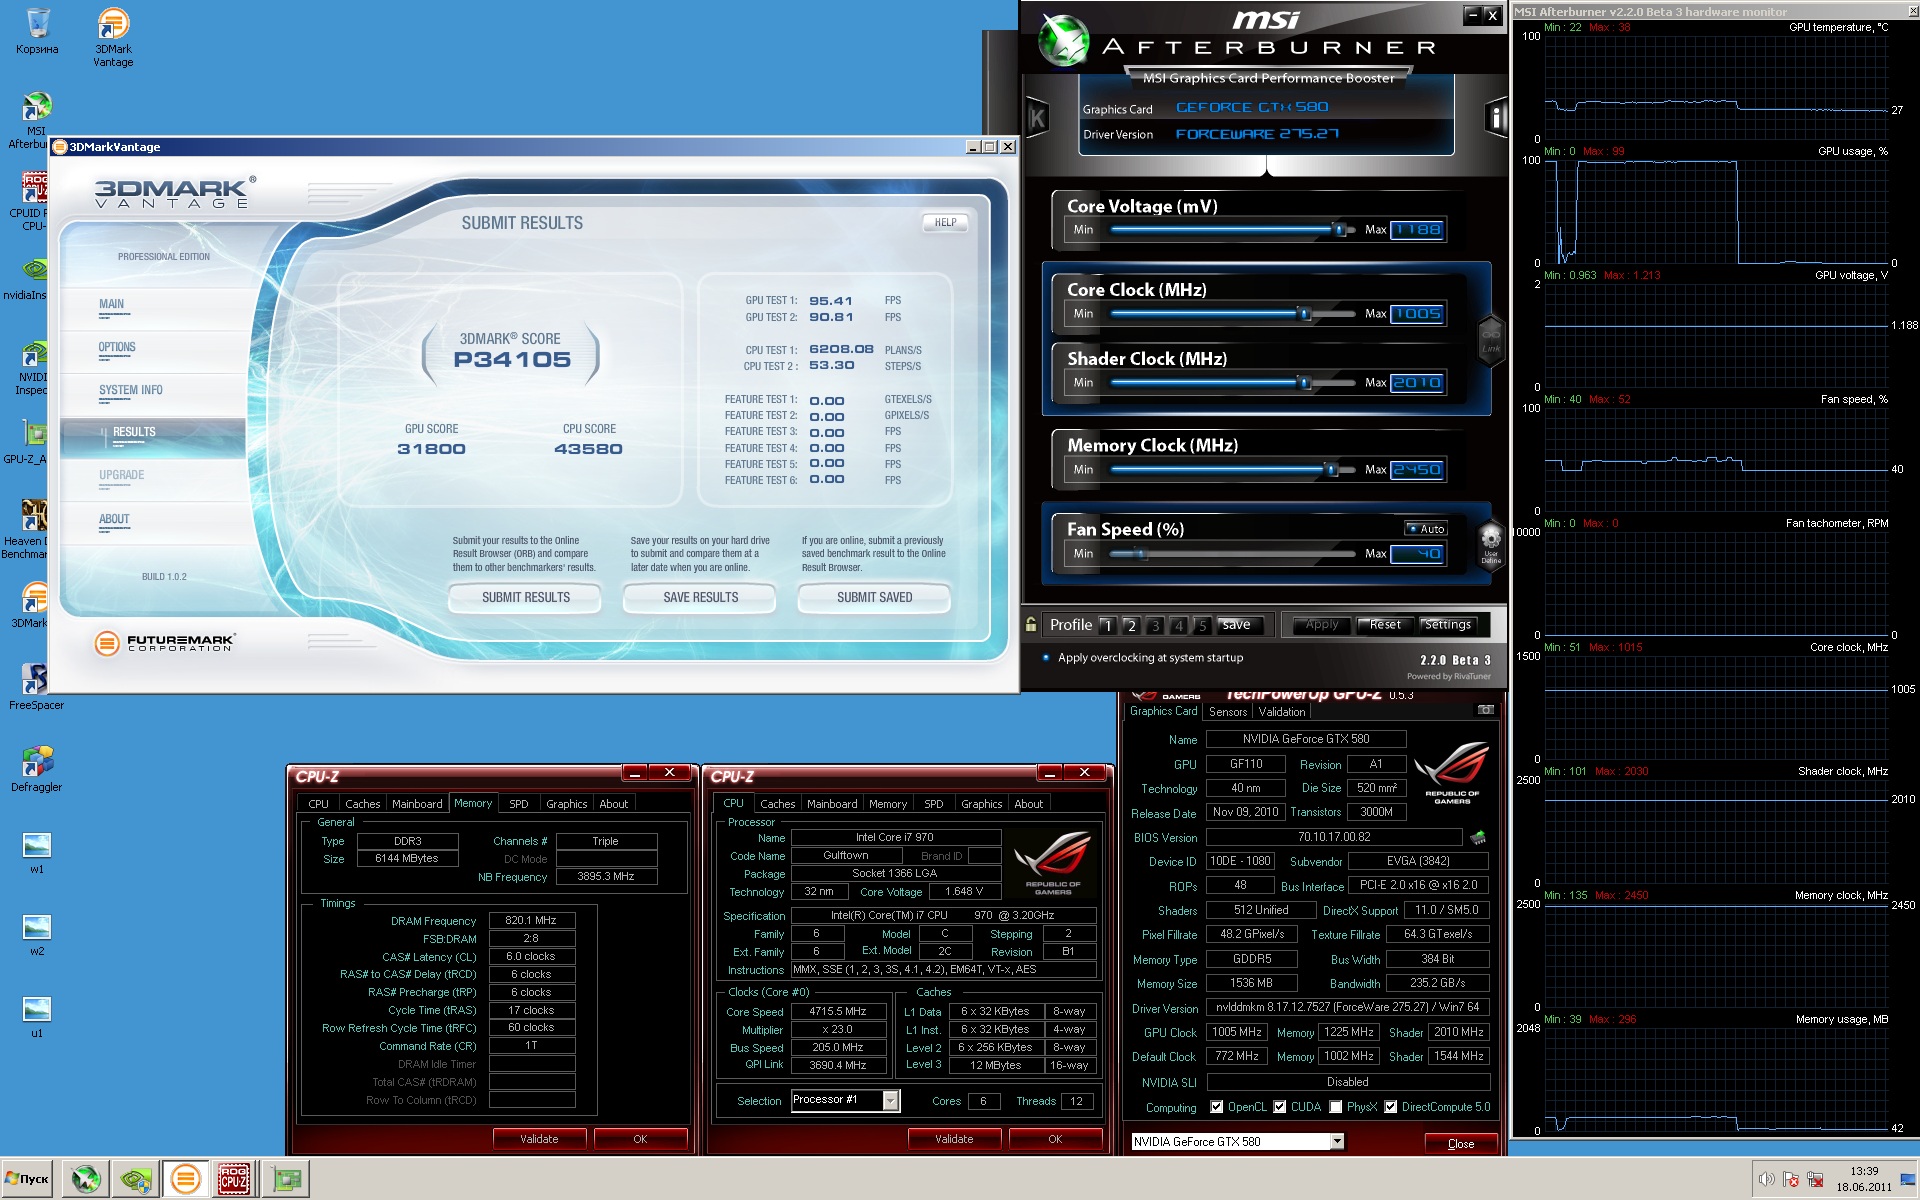Click the Shader Clock value field 2010
Viewport: 1920px width, 1200px height.
[x=1418, y=383]
